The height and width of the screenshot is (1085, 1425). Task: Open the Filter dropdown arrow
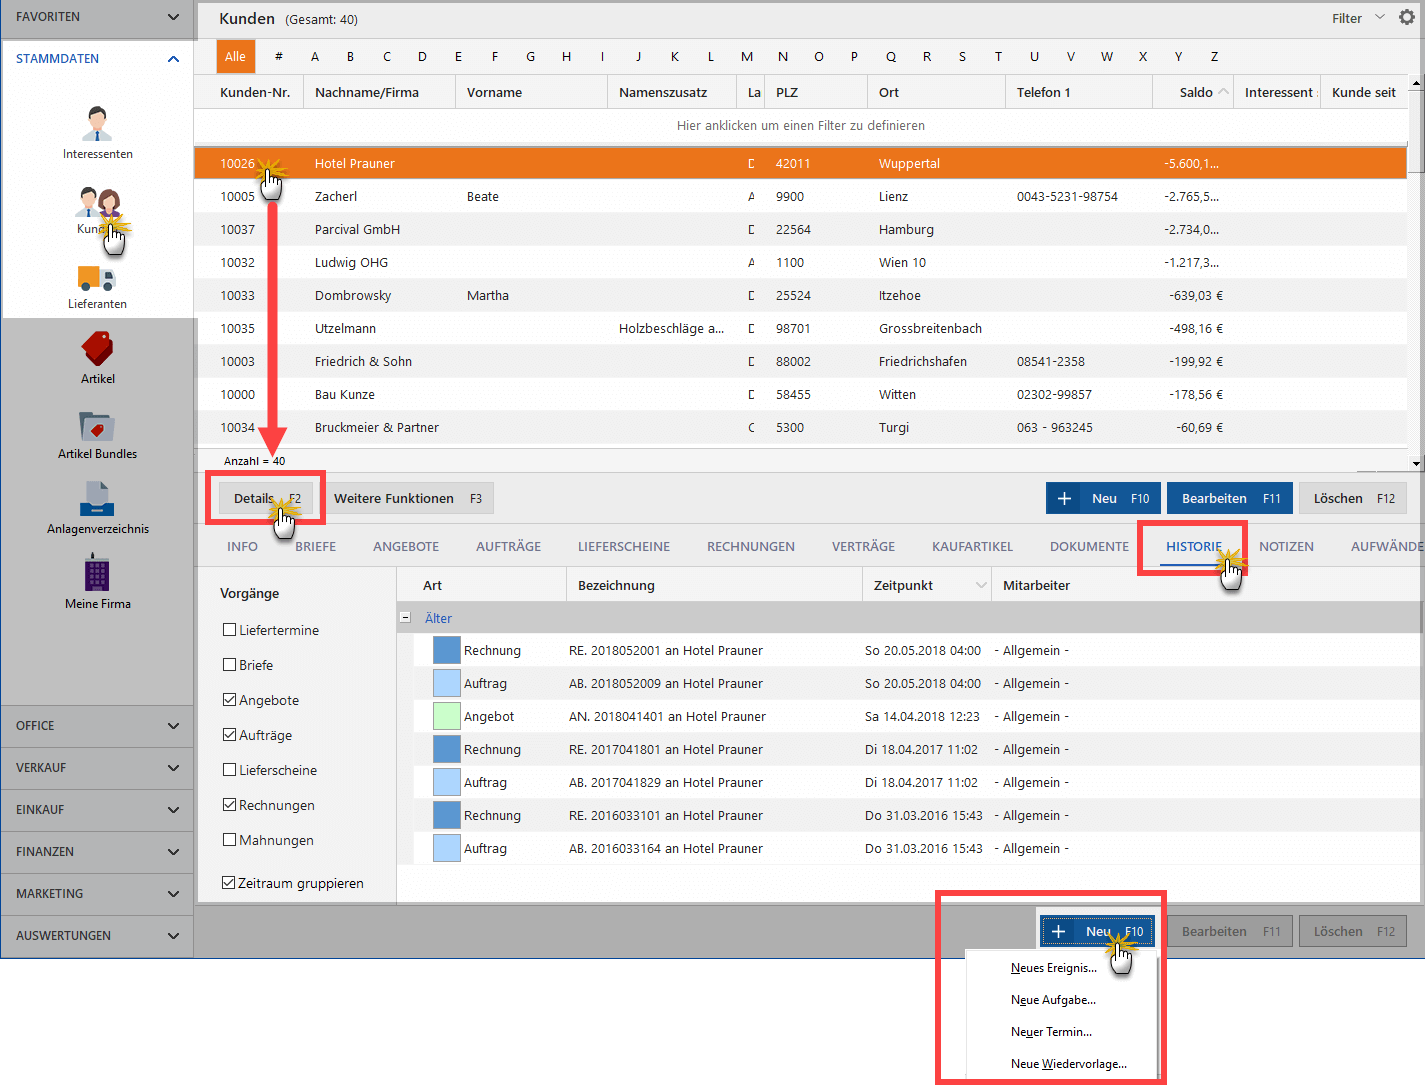[x=1380, y=17]
